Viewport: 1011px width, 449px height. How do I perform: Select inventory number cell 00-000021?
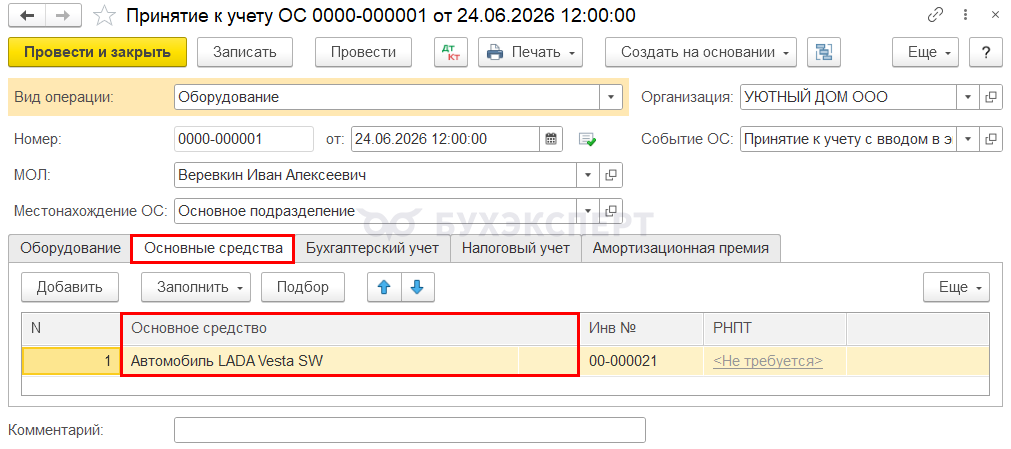pos(642,361)
